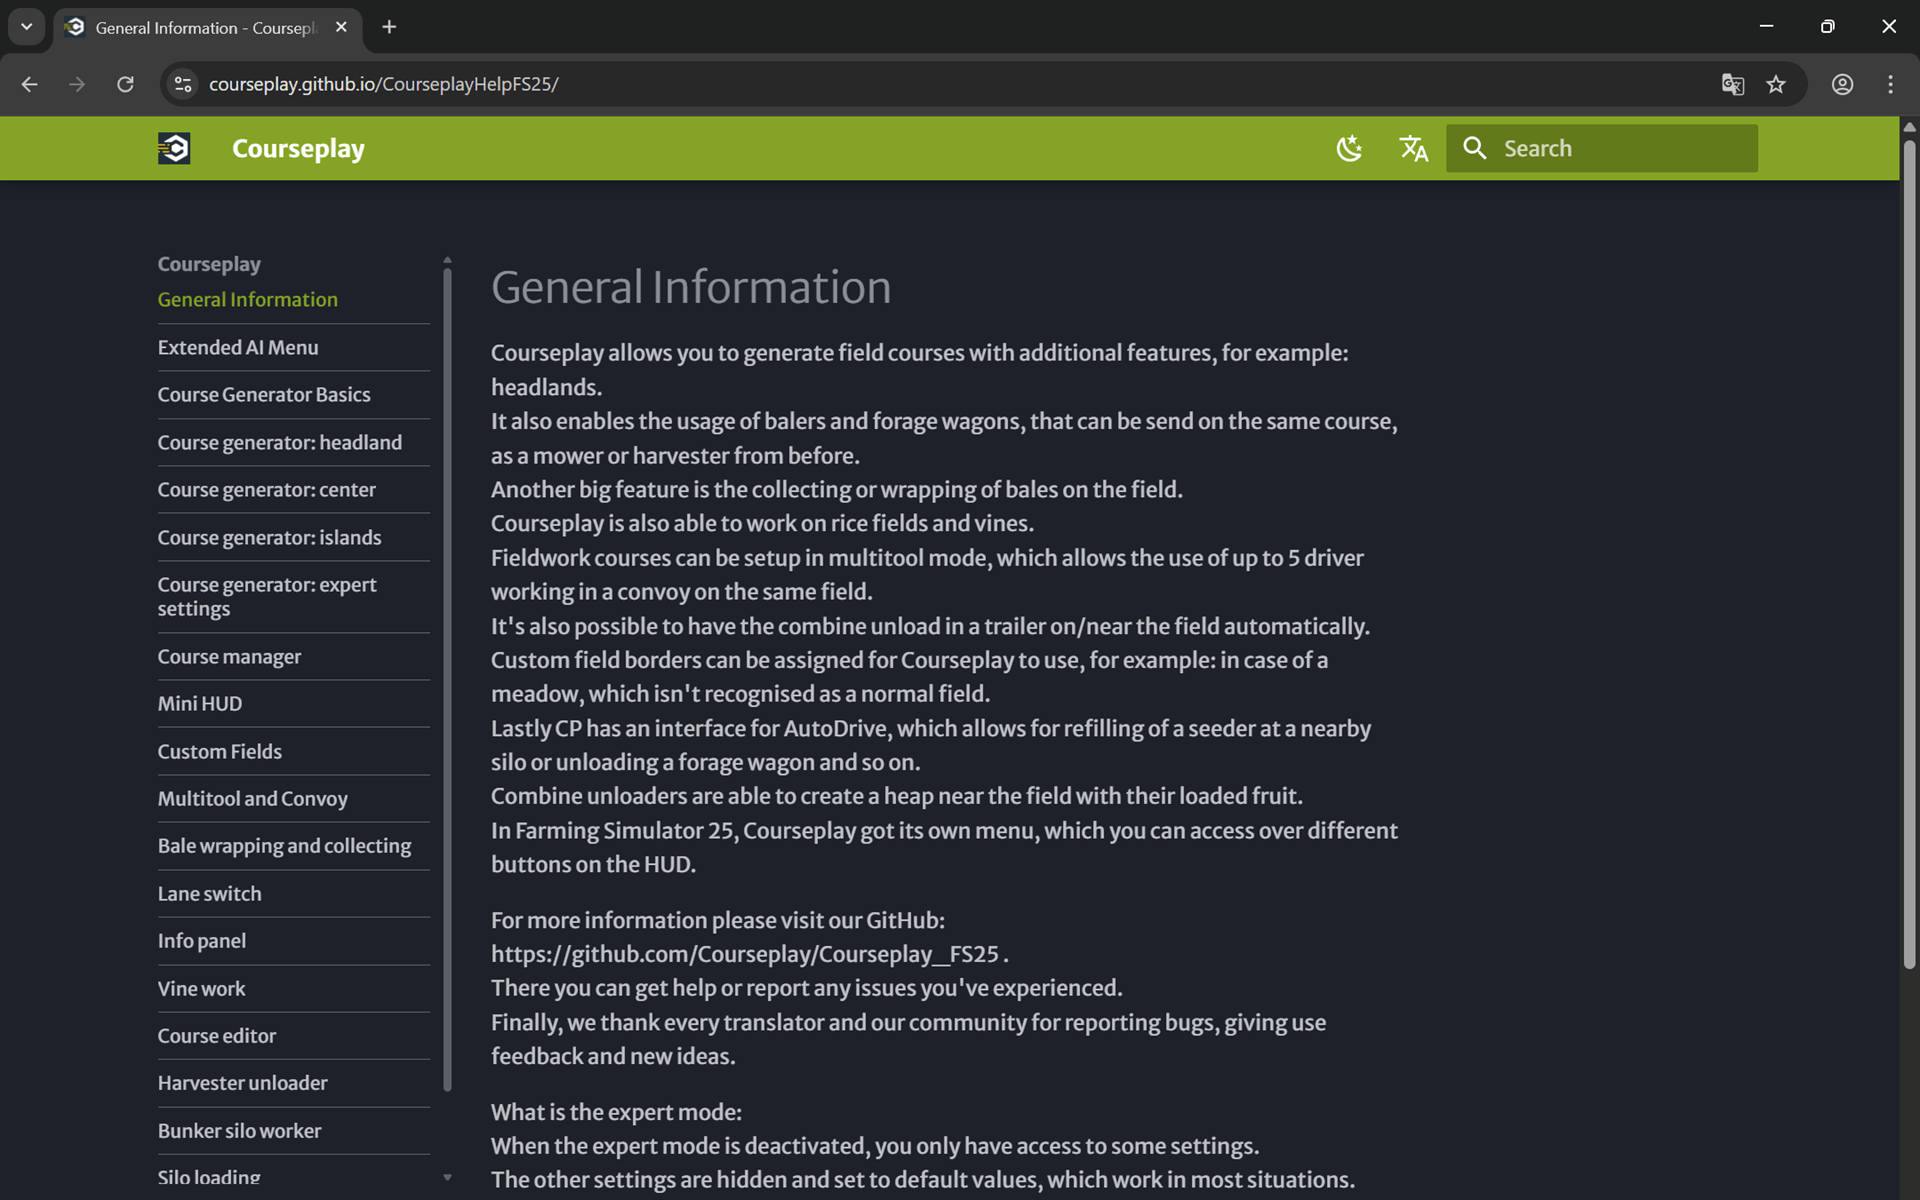Open Bale wrapping and collecting page
The image size is (1920, 1200).
pyautogui.click(x=284, y=846)
